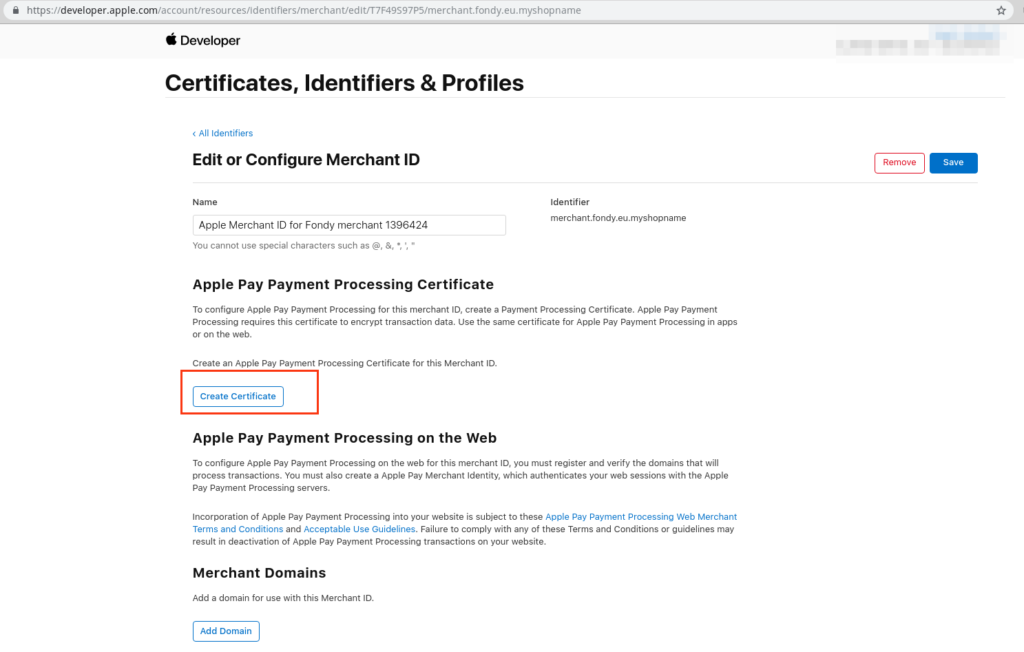Click the Add Domain button

[226, 631]
